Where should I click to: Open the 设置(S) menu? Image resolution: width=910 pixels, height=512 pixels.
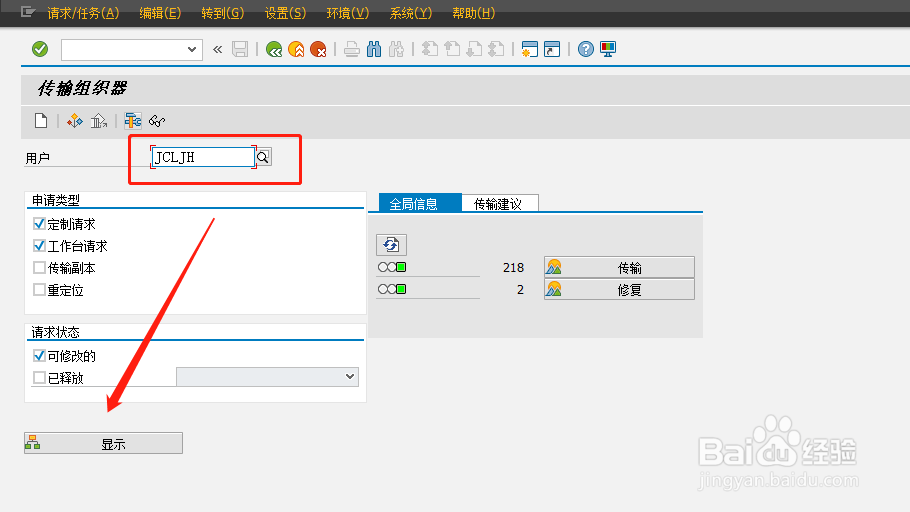(285, 13)
